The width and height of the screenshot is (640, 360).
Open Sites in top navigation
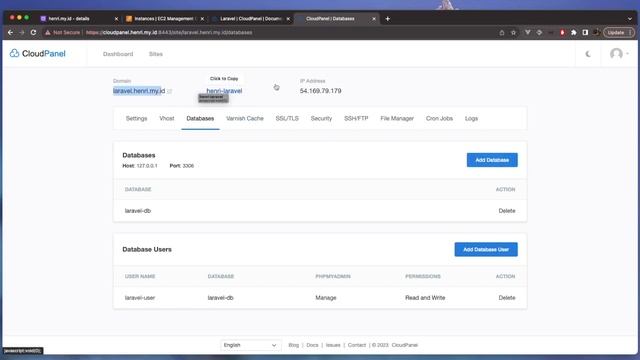point(156,54)
